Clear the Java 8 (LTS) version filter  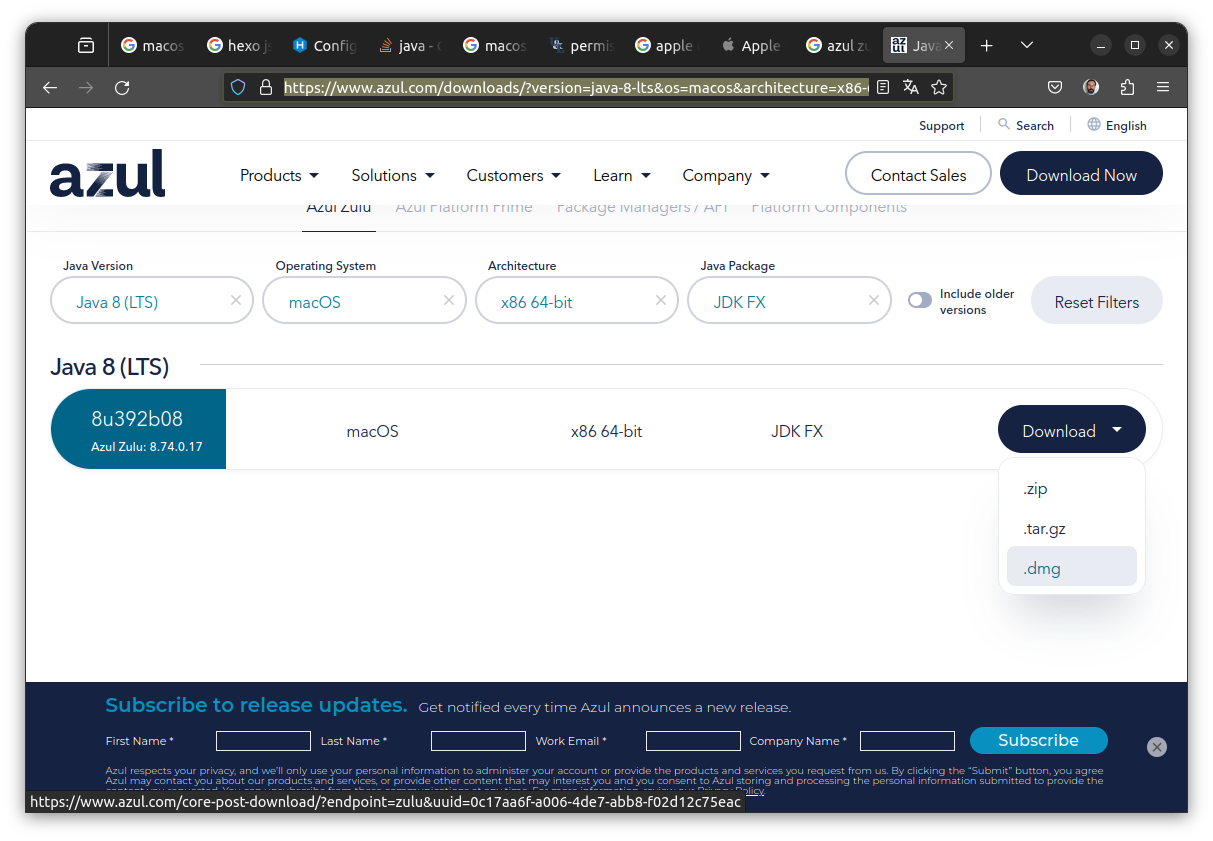(x=236, y=300)
